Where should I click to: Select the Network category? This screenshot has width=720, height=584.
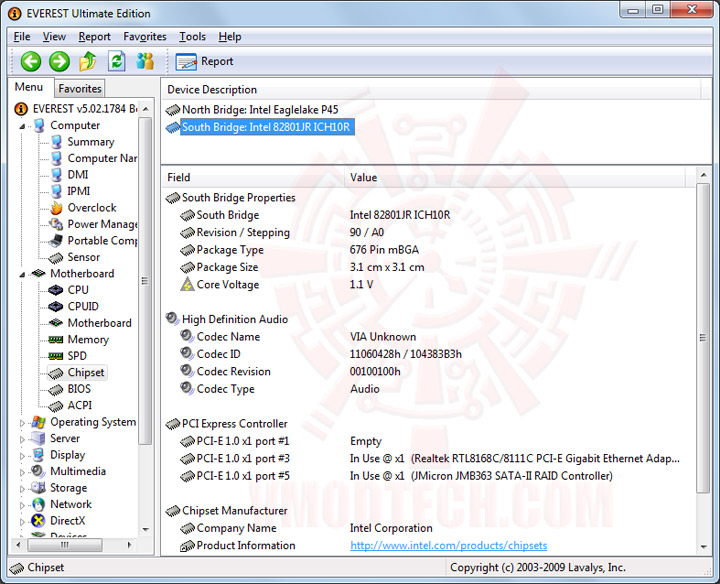pos(71,504)
